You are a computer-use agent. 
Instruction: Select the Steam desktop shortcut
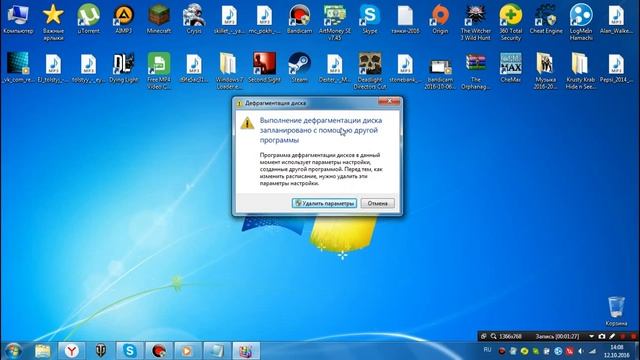click(299, 68)
